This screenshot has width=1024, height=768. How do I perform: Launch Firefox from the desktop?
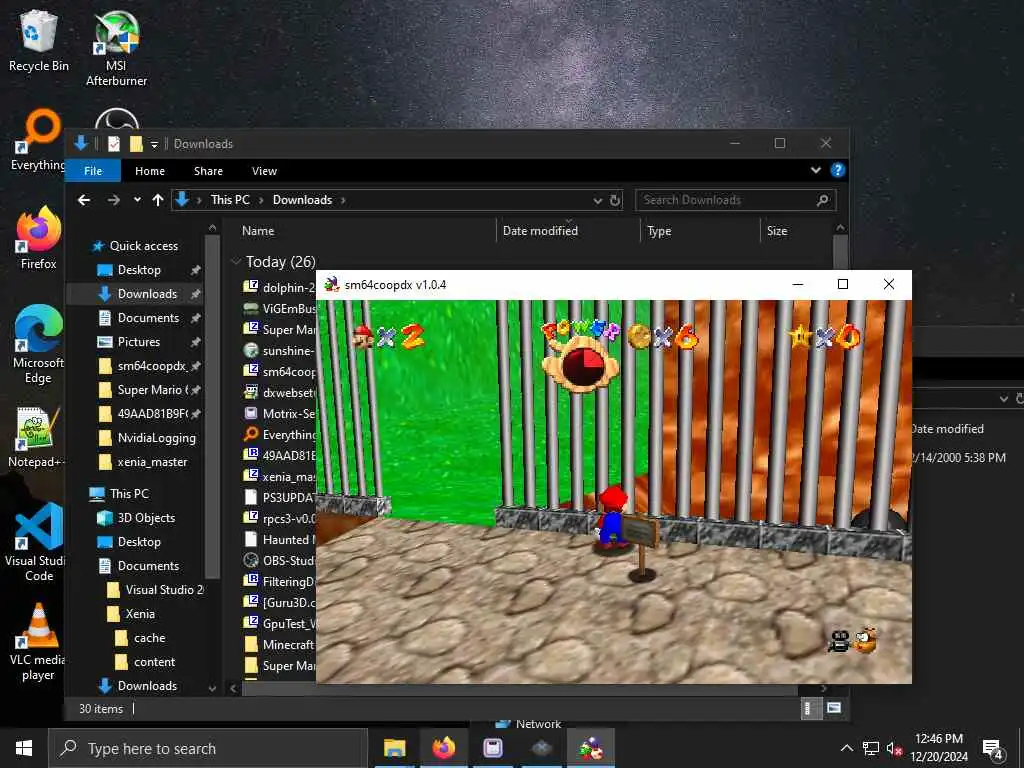pyautogui.click(x=39, y=238)
